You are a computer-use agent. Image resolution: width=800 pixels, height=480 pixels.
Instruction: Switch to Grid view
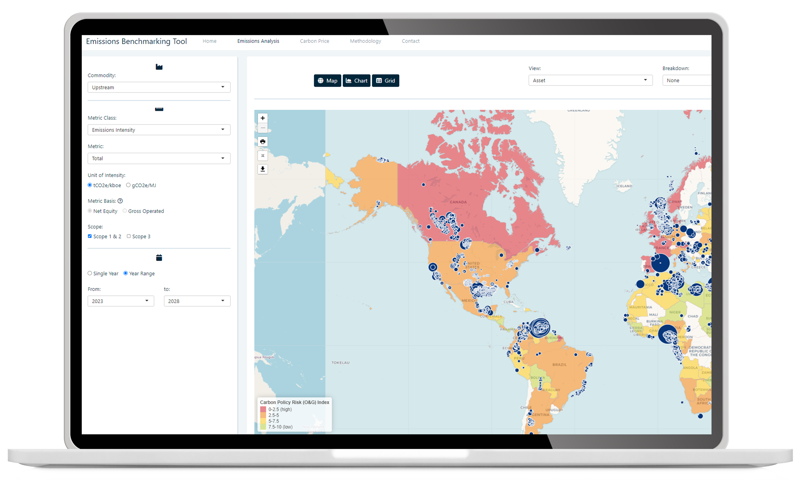tap(385, 80)
